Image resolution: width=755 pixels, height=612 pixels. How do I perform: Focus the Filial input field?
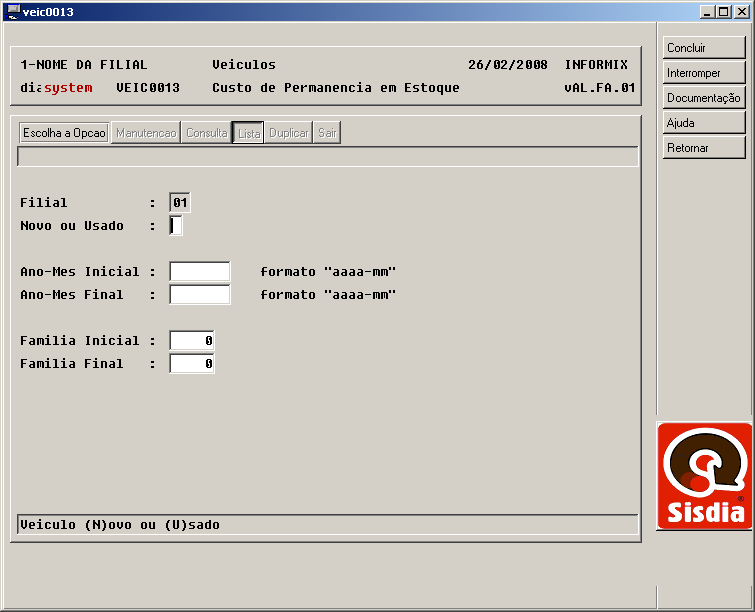click(180, 203)
